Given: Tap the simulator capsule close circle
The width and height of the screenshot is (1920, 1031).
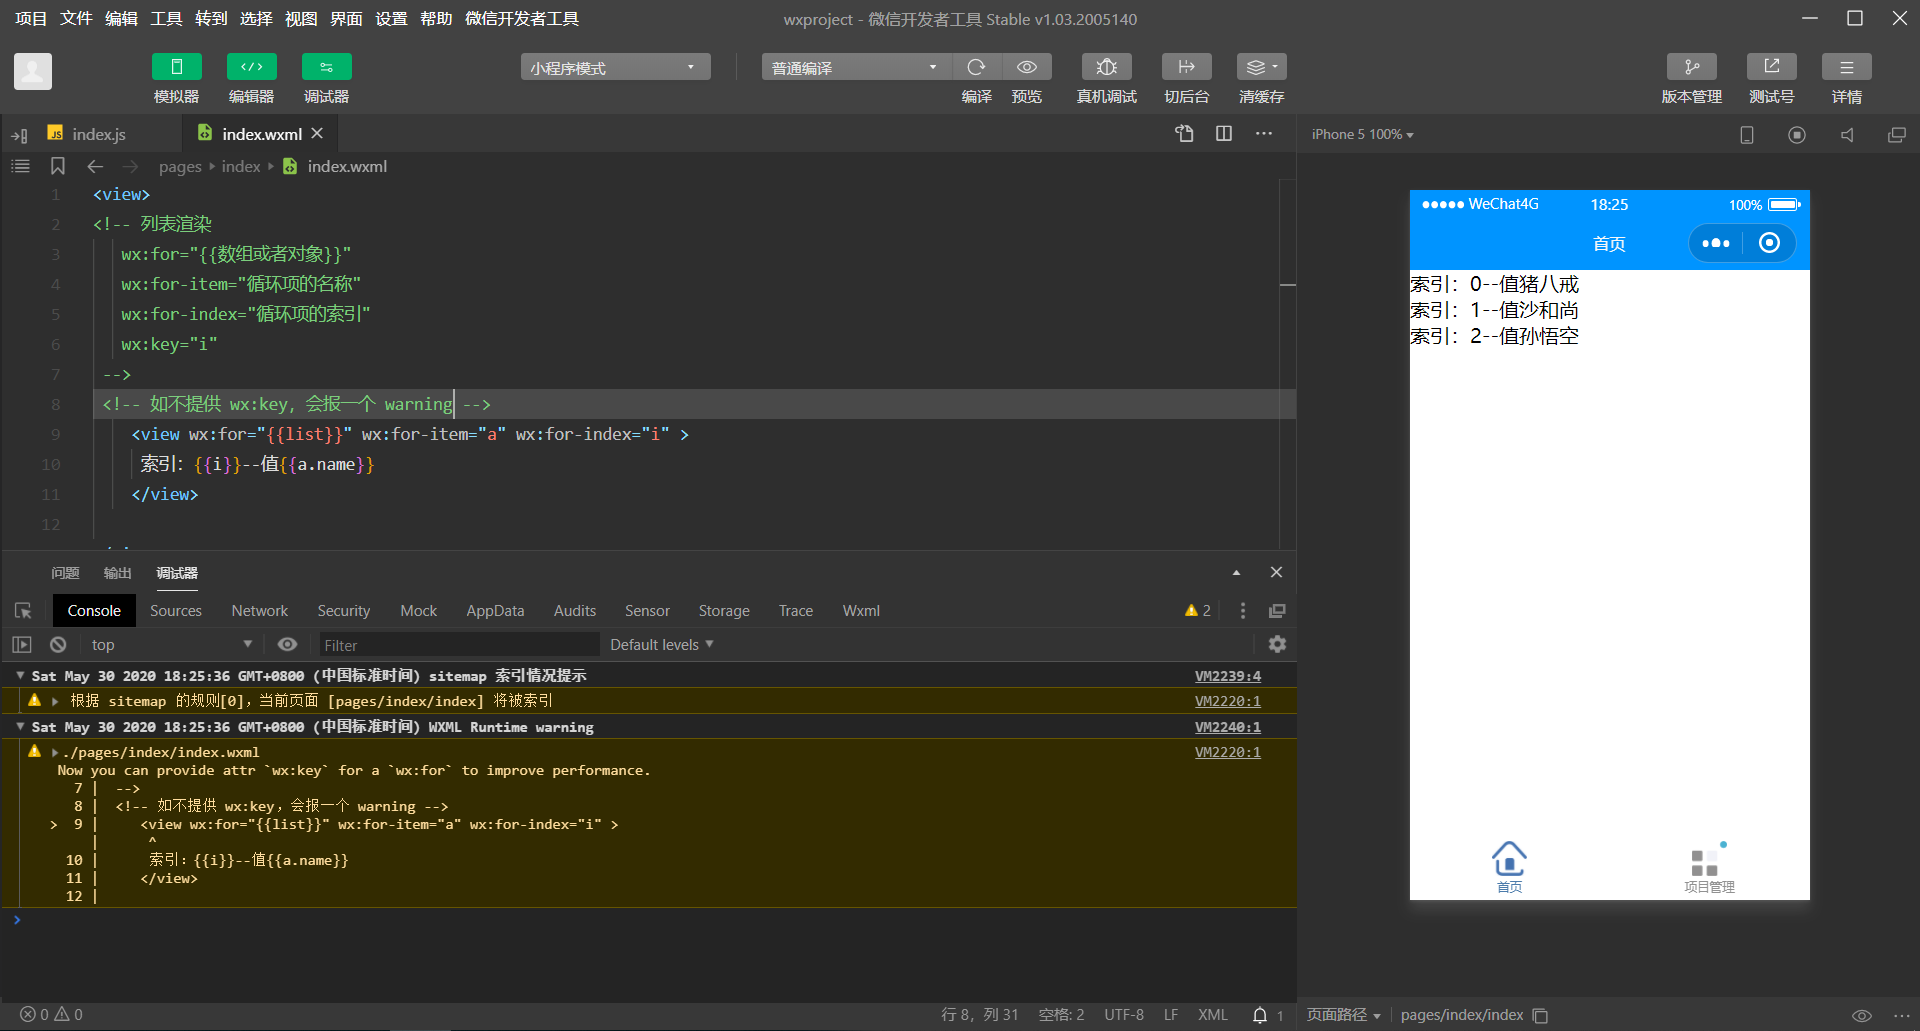Looking at the screenshot, I should [1769, 243].
